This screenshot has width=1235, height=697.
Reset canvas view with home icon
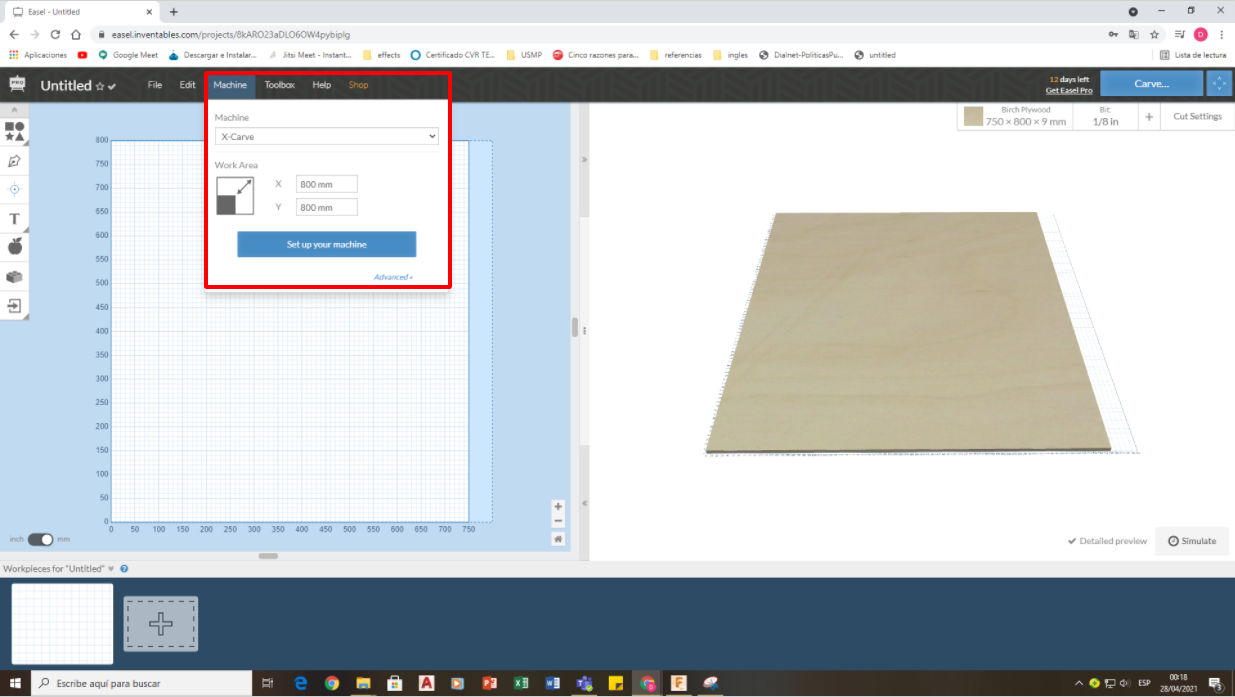pos(558,539)
